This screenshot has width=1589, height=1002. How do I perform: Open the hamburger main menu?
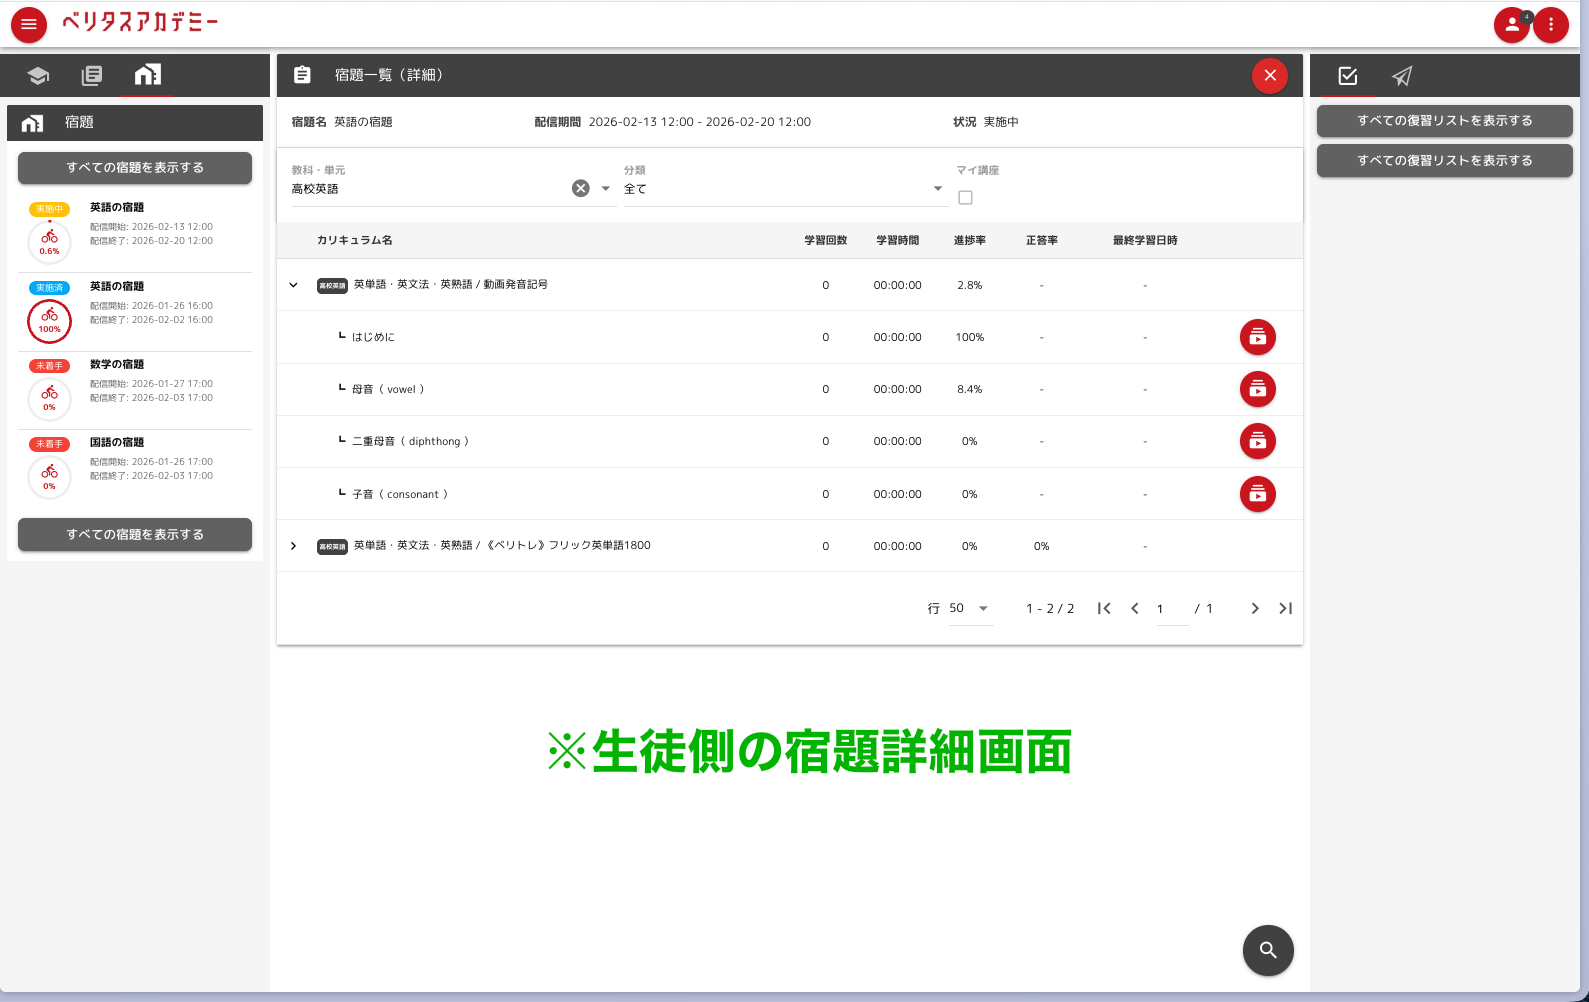point(29,25)
